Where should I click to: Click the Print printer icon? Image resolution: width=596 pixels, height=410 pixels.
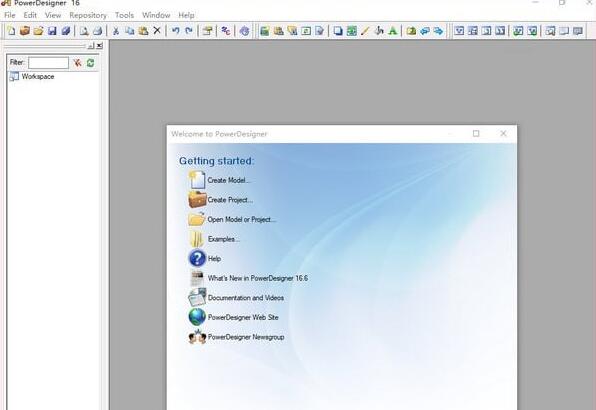click(x=97, y=31)
